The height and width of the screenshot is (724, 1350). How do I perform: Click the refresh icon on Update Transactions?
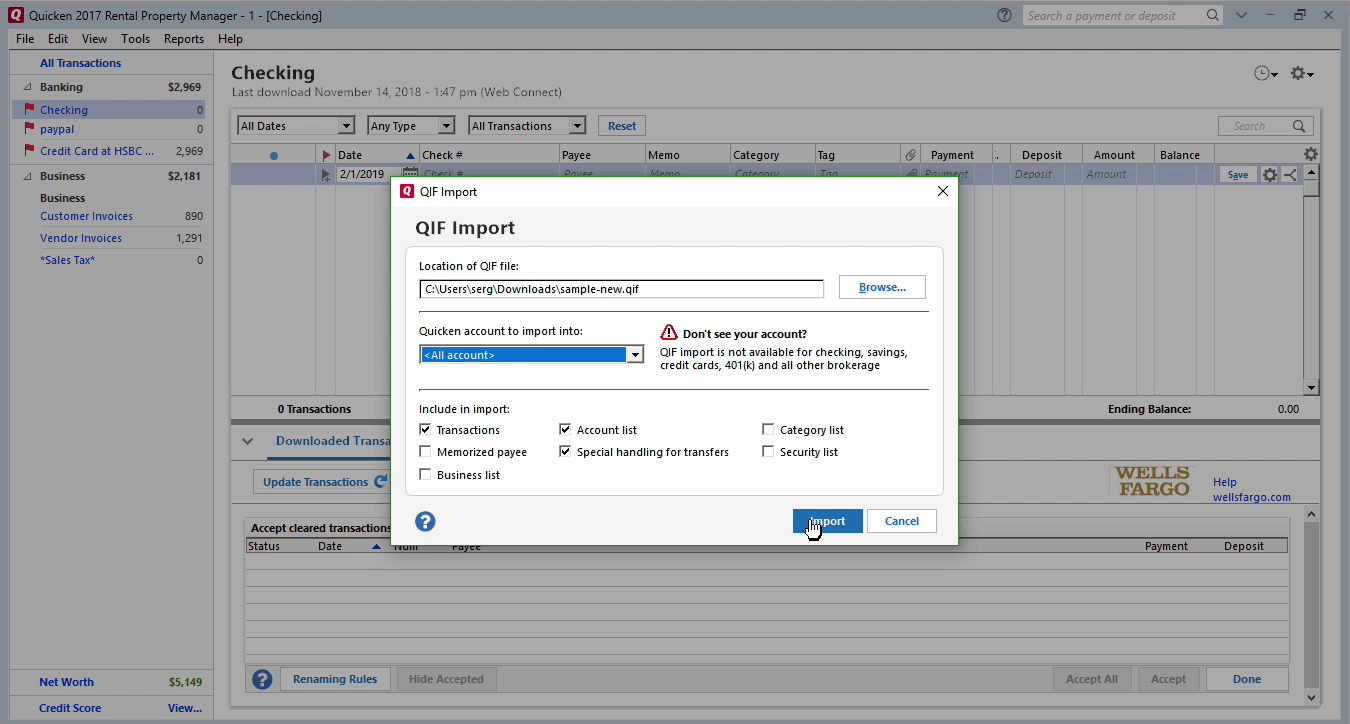pos(381,481)
